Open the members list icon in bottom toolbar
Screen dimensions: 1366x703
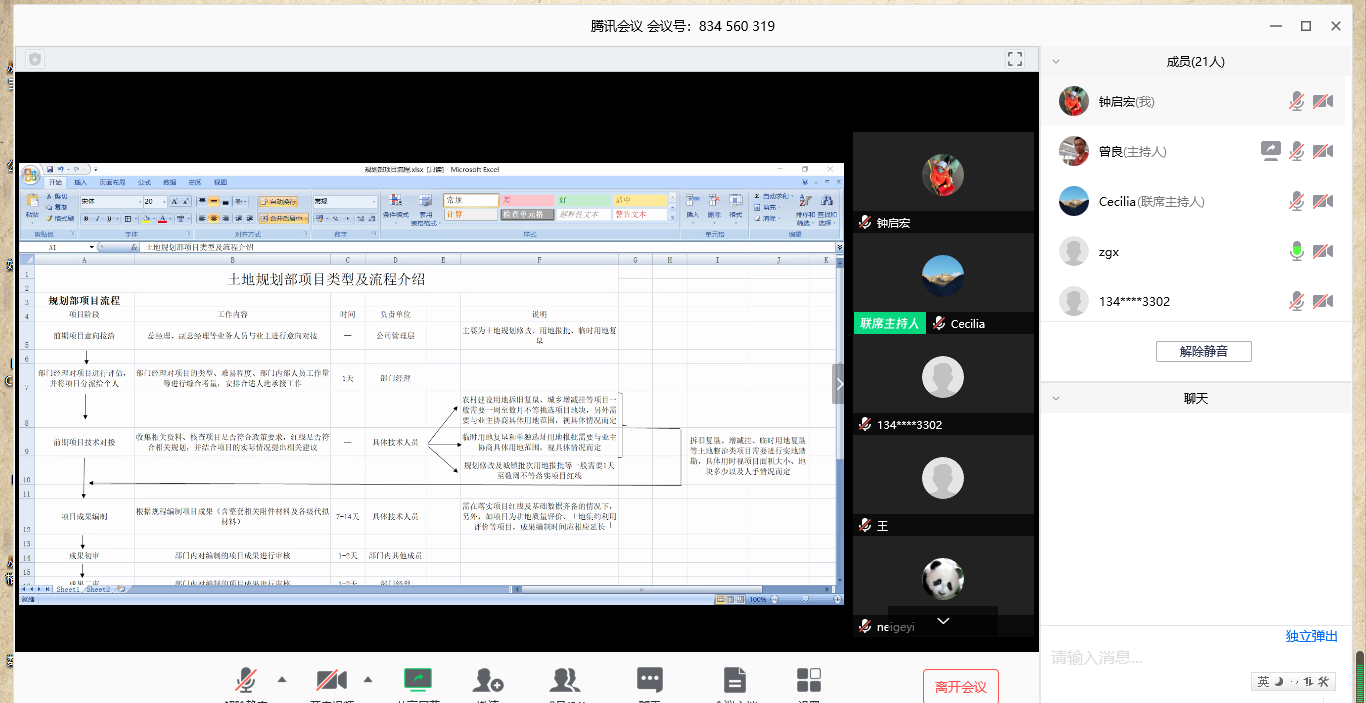(x=565, y=681)
